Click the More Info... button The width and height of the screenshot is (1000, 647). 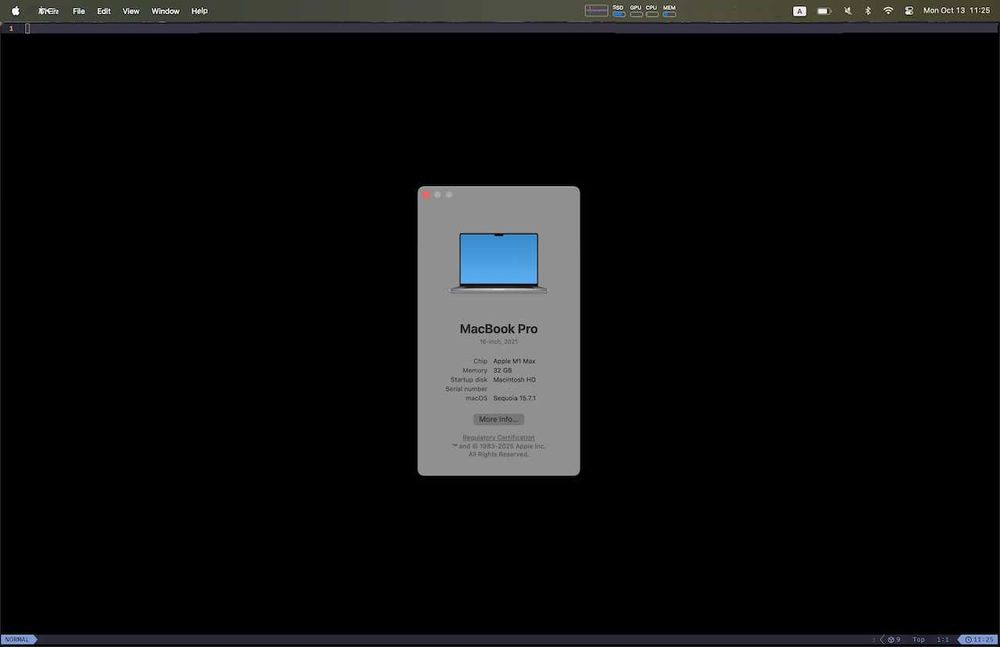[498, 419]
